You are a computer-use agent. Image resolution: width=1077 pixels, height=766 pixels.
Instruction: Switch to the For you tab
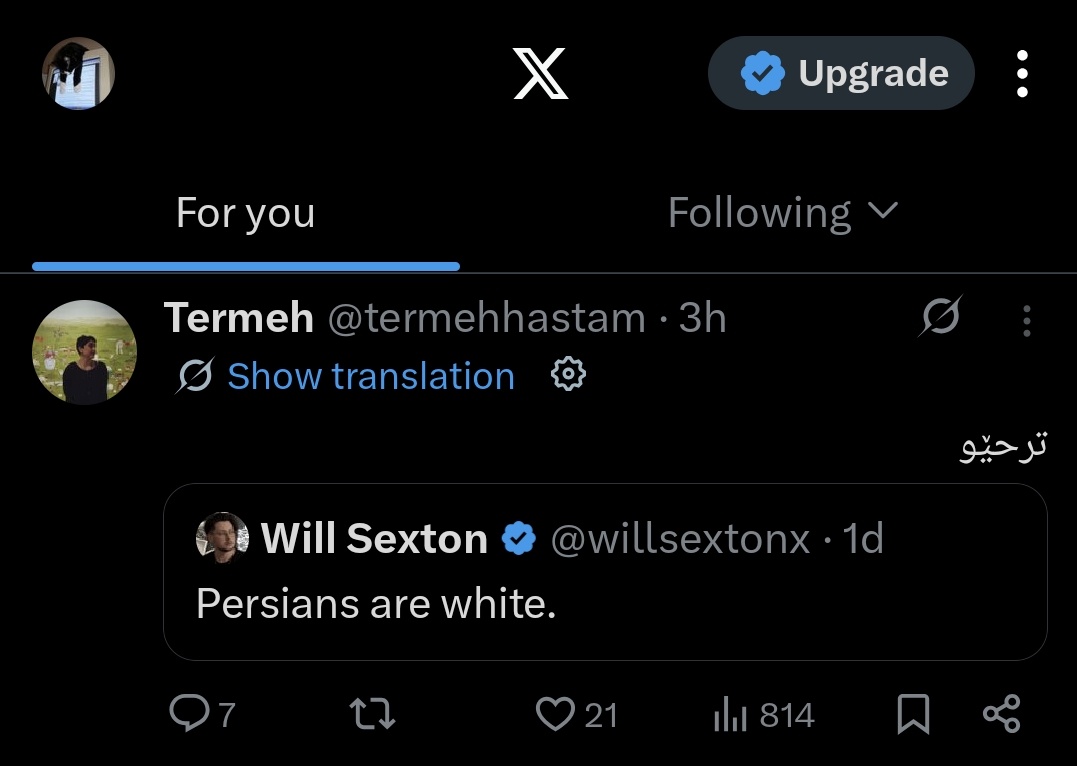(245, 213)
